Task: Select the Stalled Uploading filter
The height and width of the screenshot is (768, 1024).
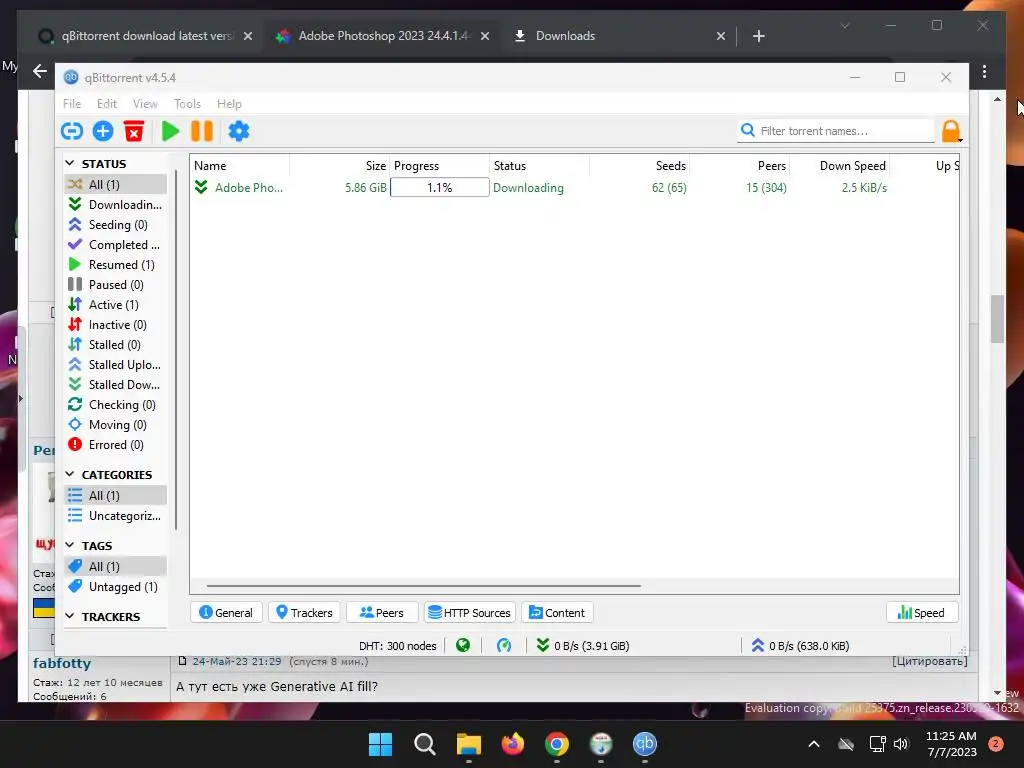Action: [116, 364]
